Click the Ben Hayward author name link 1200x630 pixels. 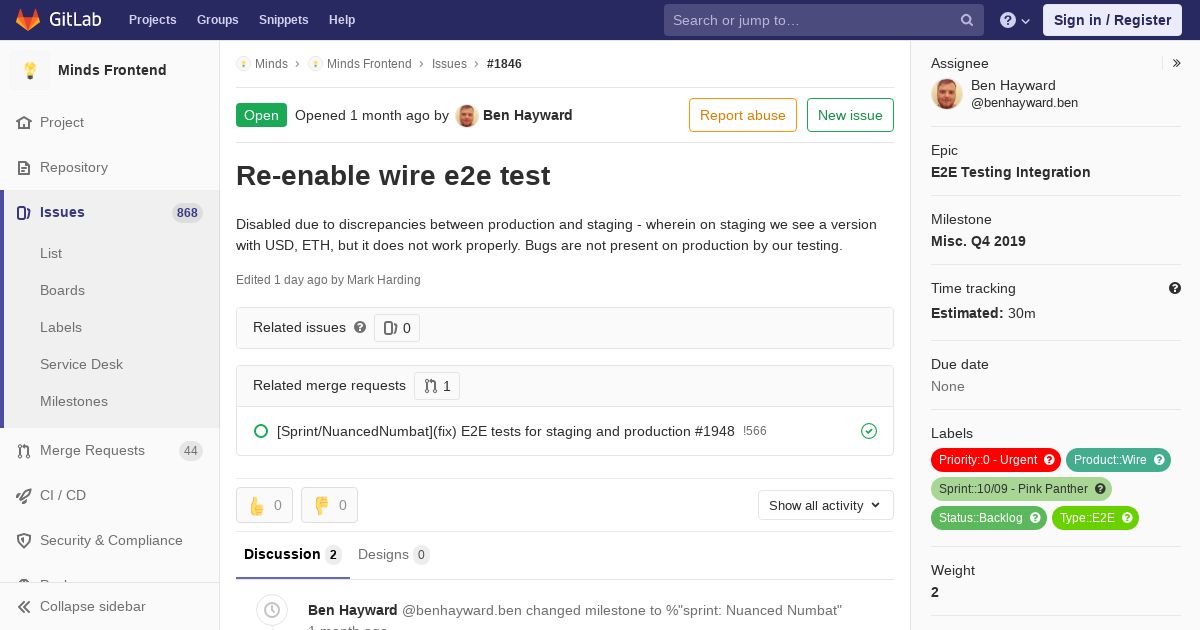pos(528,115)
